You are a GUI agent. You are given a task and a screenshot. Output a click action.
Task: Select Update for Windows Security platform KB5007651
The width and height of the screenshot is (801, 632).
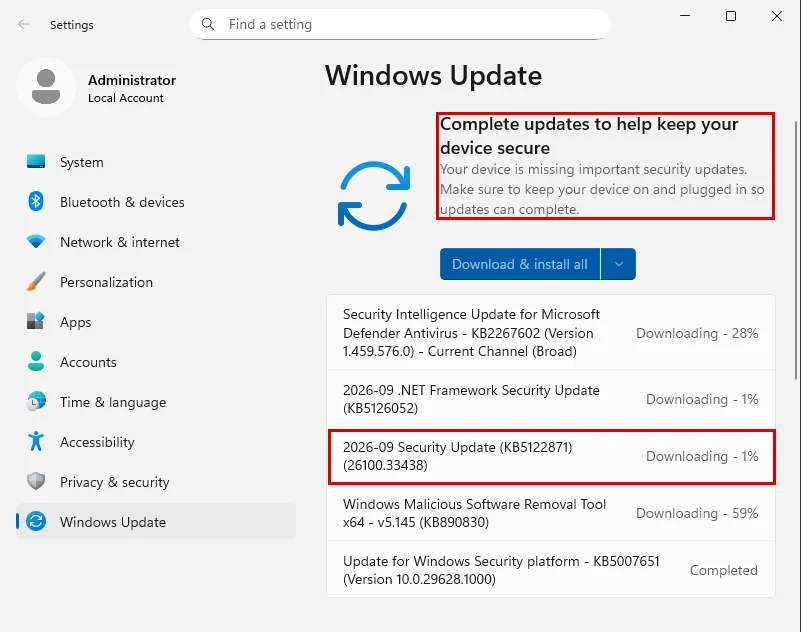coord(551,570)
